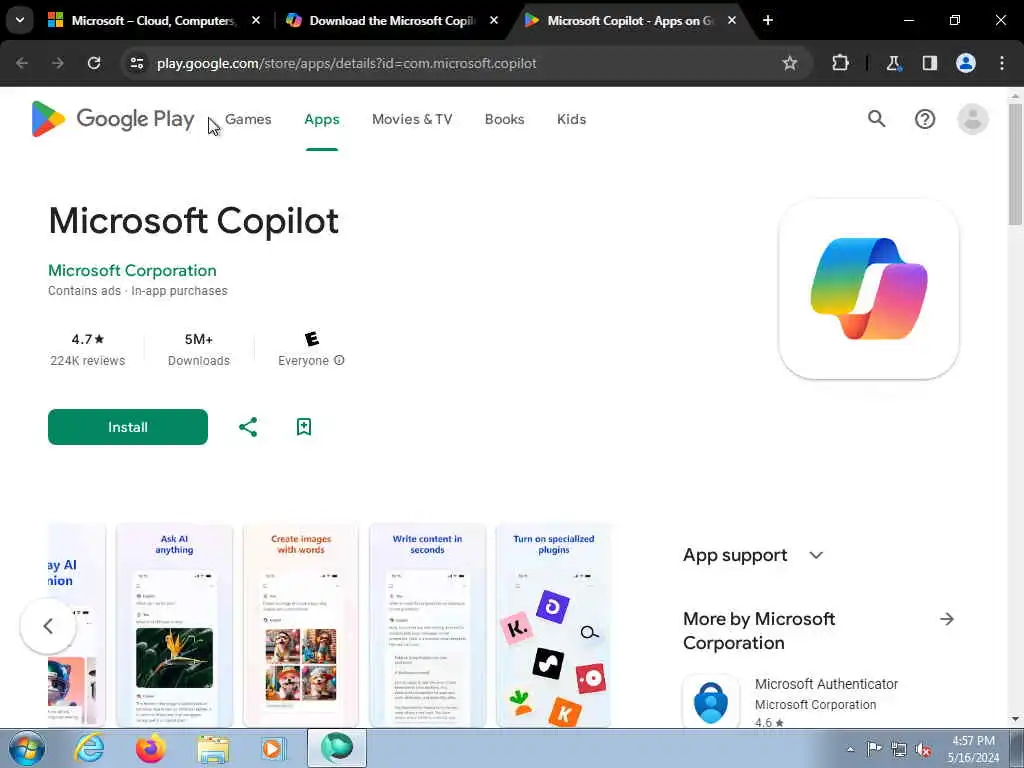Switch to Microsoft – Cloud, Computers tab
This screenshot has height=768, width=1024.
pyautogui.click(x=153, y=20)
